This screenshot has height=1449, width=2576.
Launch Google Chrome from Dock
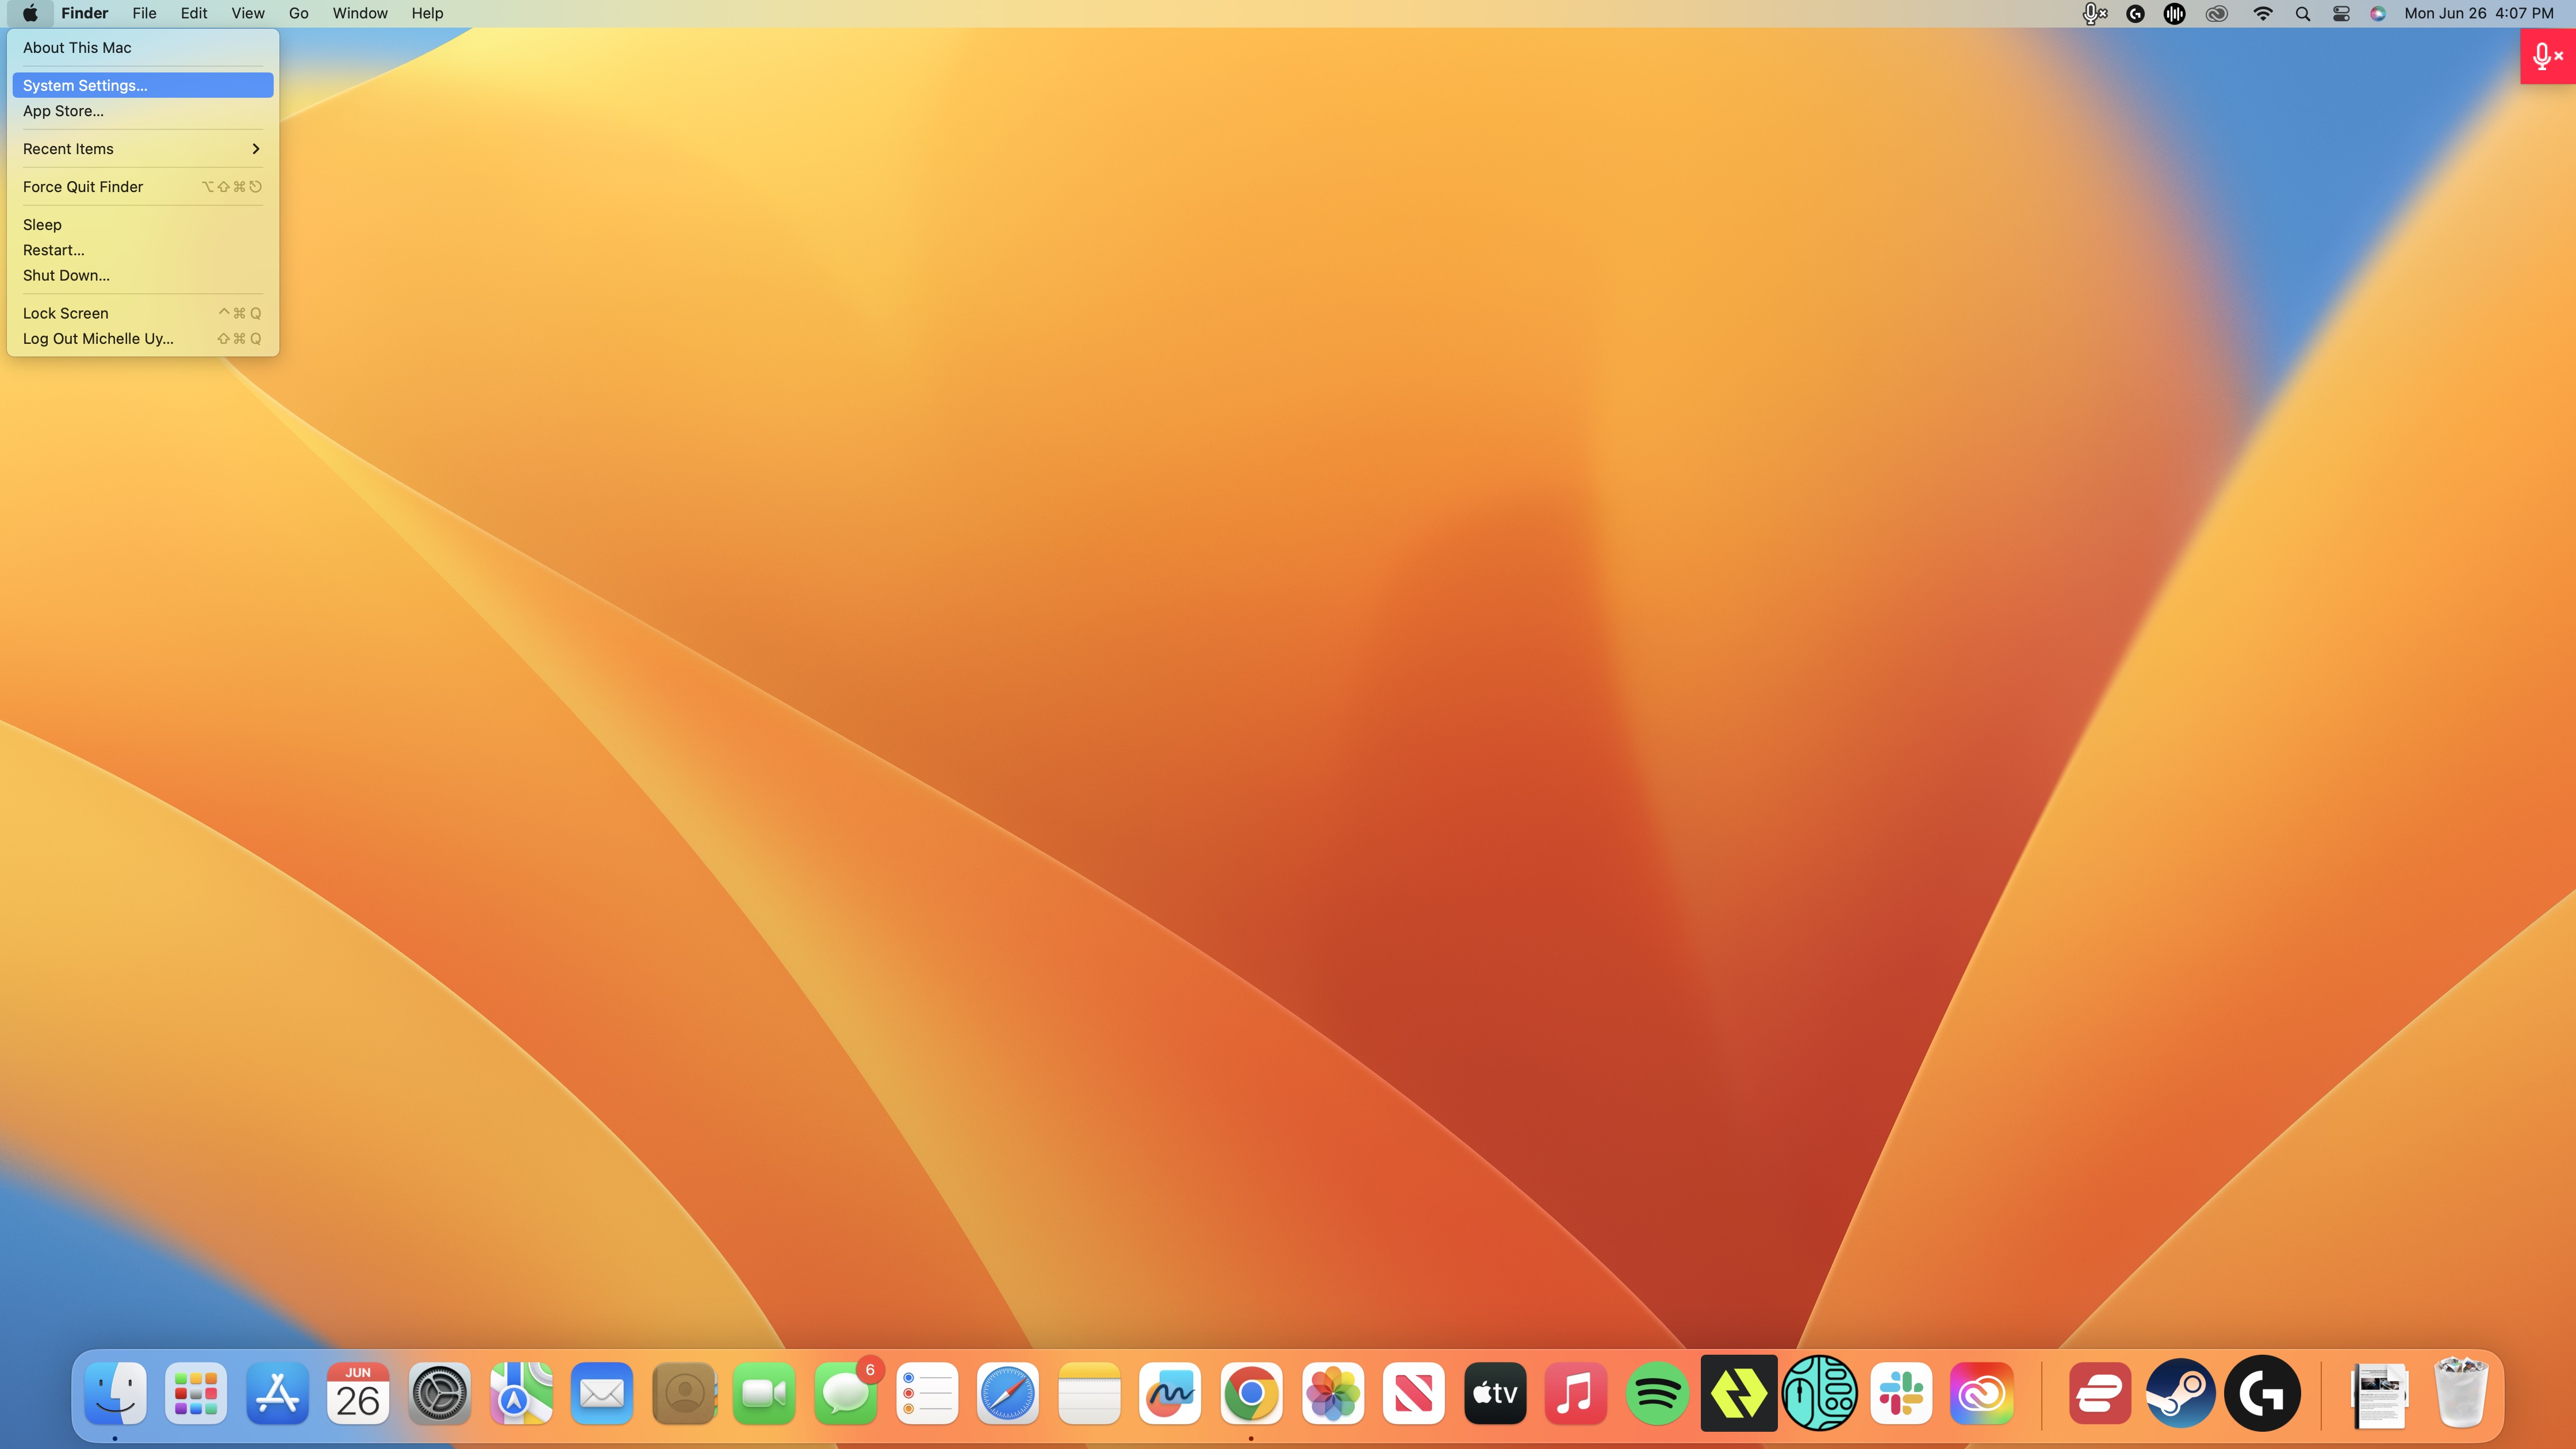tap(1252, 1393)
